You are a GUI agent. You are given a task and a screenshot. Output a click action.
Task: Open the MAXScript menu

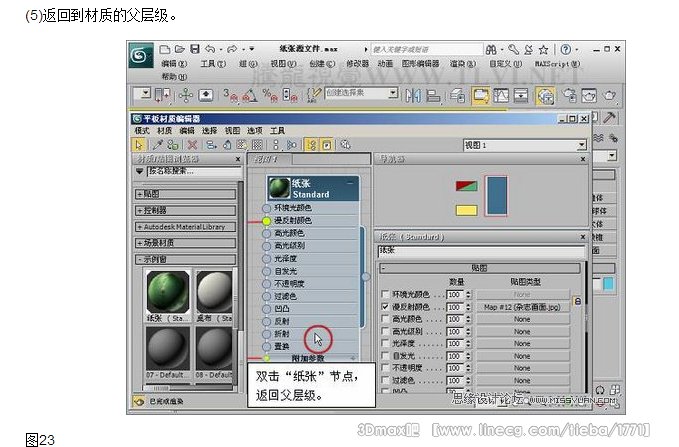557,64
